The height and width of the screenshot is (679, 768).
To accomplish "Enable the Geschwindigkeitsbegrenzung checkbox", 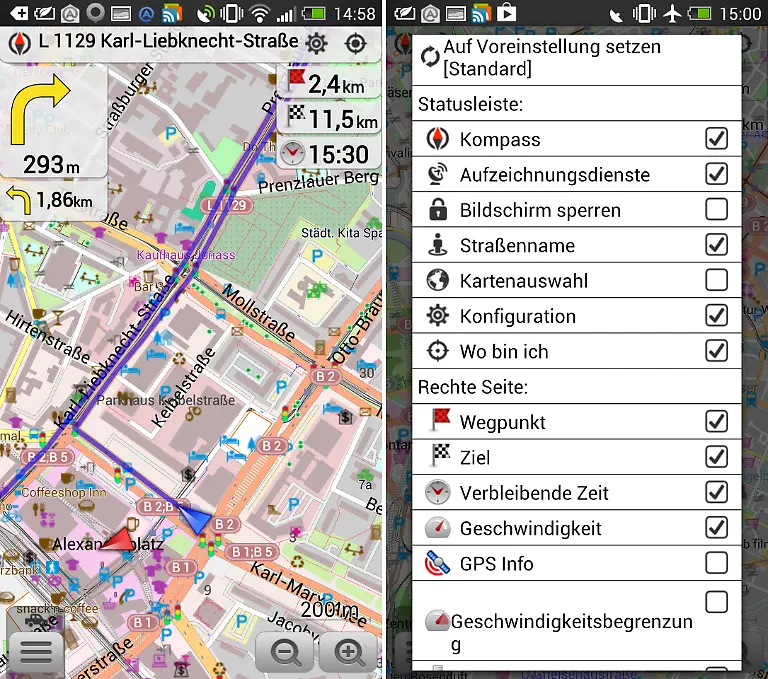I will point(716,602).
